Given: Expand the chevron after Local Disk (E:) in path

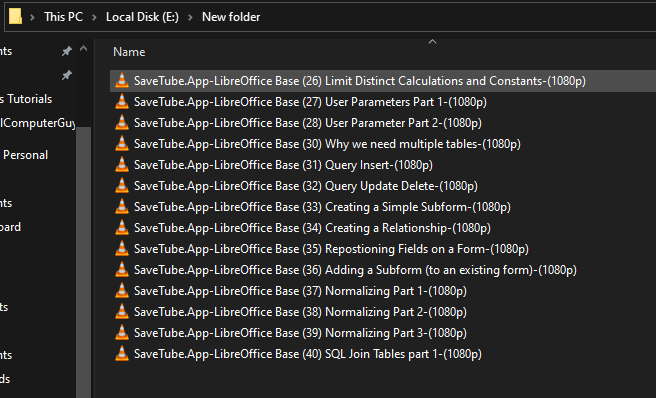Looking at the screenshot, I should click(x=190, y=17).
